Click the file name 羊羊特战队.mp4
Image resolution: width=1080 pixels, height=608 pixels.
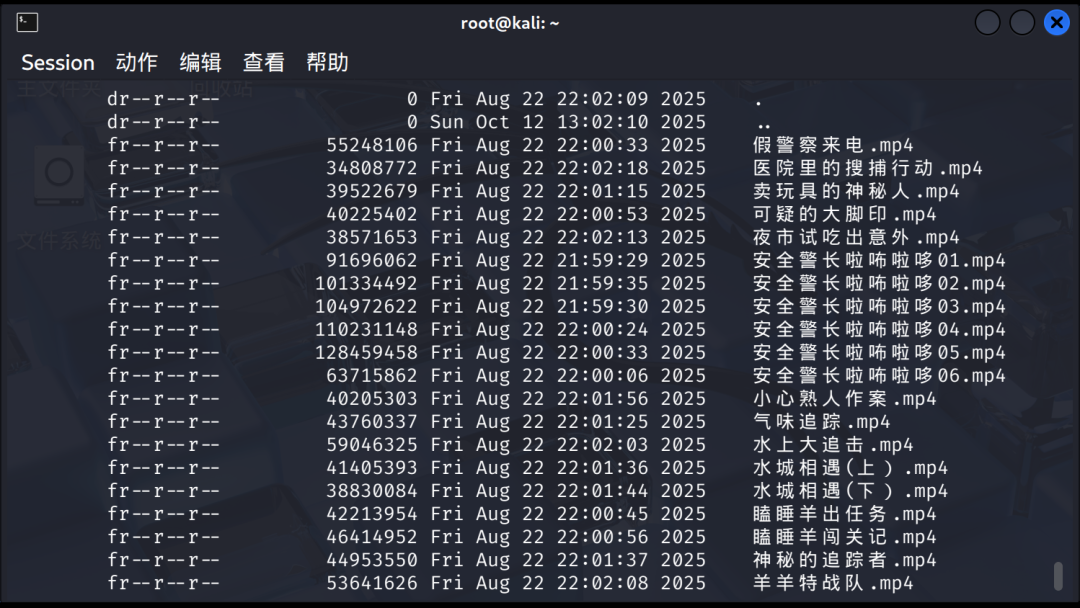[x=833, y=584]
